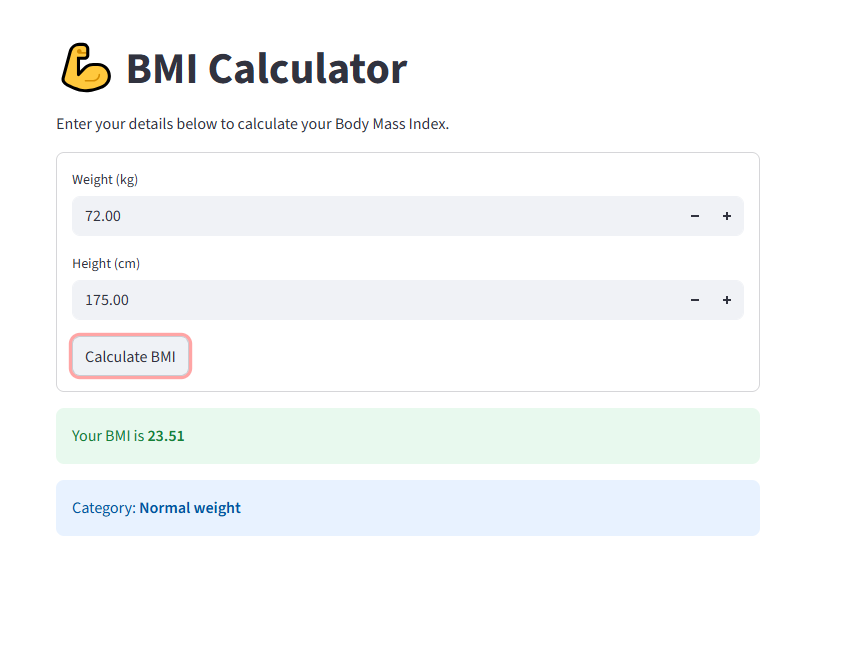Viewport: 852px width, 648px height.
Task: Select the Height input showing 175.00
Action: click(x=300, y=299)
